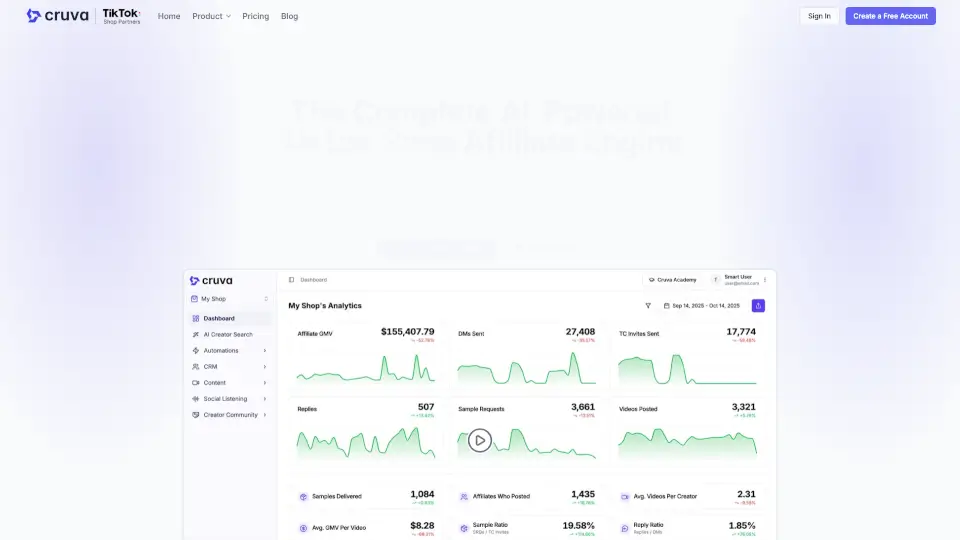Expand the Product dropdown menu

click(211, 16)
